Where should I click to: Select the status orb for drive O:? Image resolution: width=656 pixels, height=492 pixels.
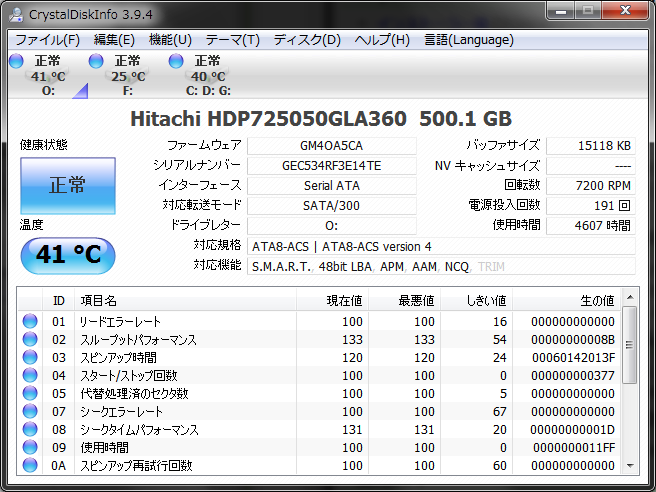click(x=16, y=61)
